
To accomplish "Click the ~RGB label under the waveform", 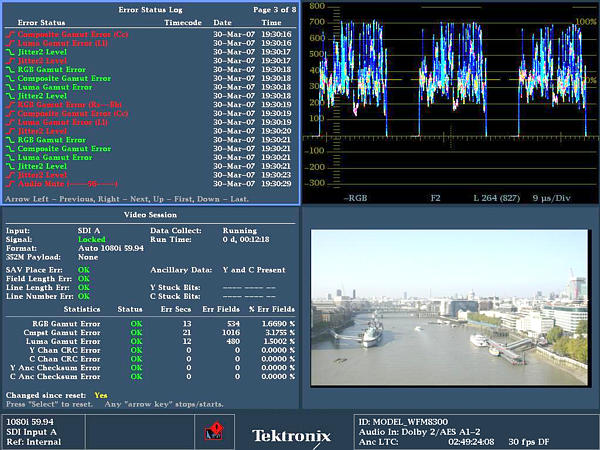I will (357, 198).
